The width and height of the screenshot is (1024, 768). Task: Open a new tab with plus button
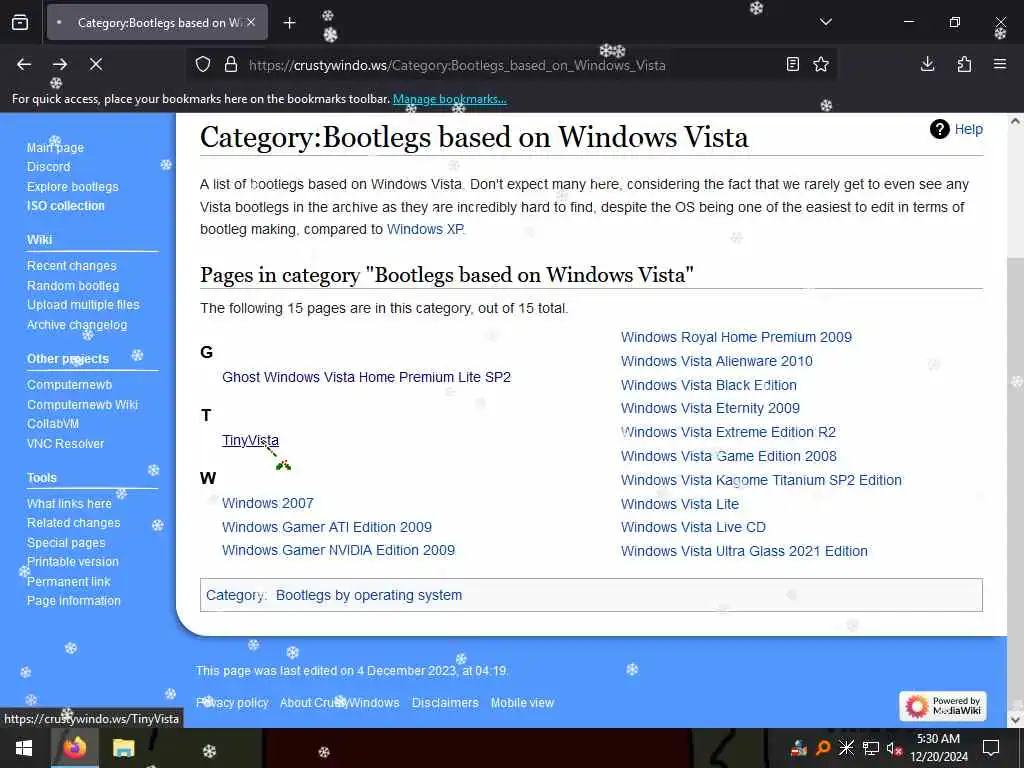pos(289,23)
